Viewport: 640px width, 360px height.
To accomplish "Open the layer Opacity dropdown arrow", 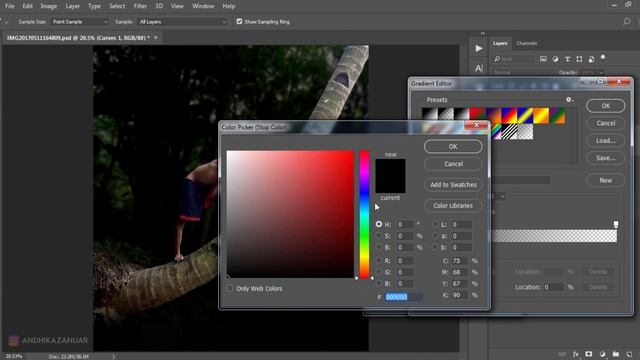I will [x=600, y=73].
